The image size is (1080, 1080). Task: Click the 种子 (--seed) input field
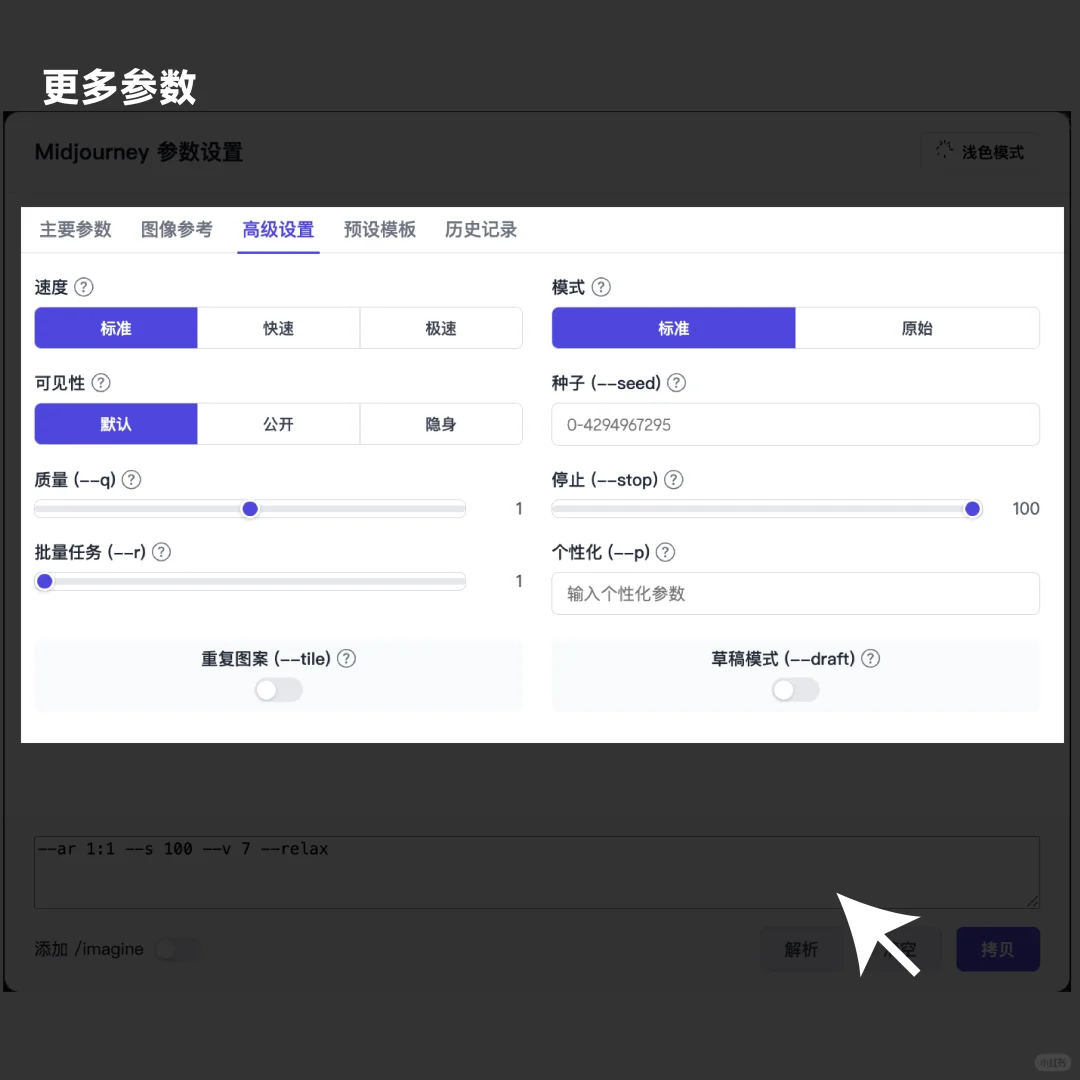point(795,424)
